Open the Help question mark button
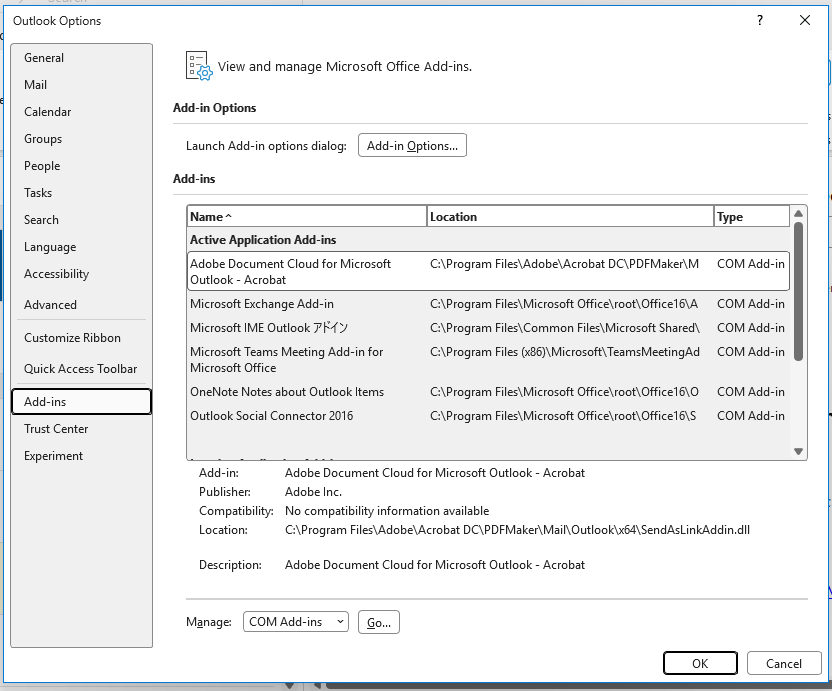The width and height of the screenshot is (832, 691). (760, 20)
